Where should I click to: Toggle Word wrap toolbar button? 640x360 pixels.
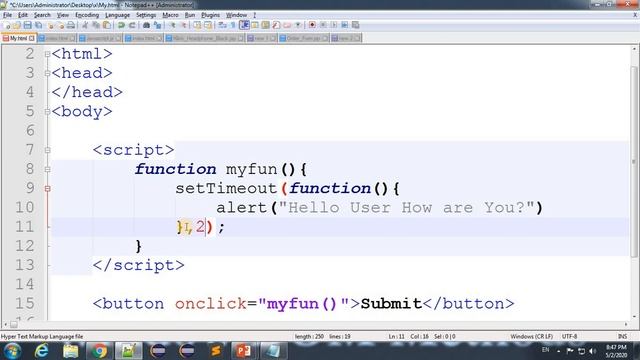tap(221, 25)
